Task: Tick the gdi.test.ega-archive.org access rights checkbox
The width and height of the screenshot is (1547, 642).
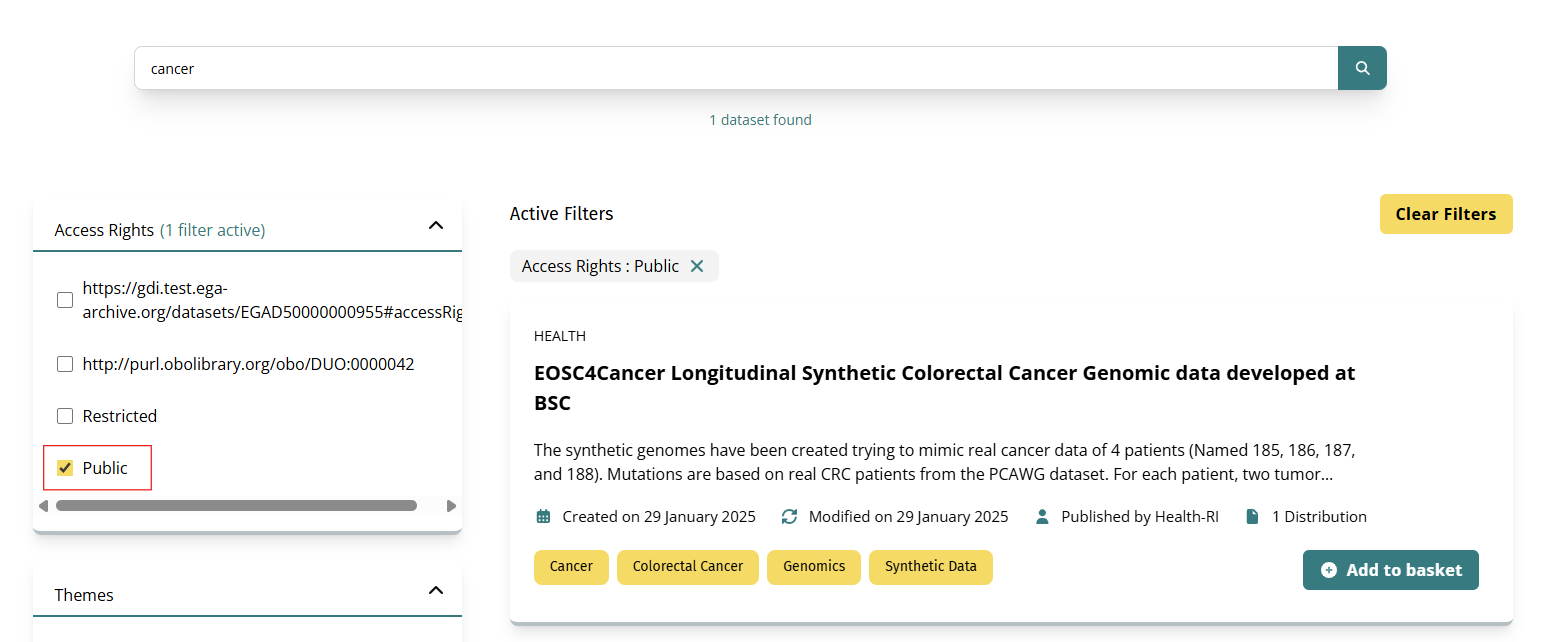Action: click(65, 300)
